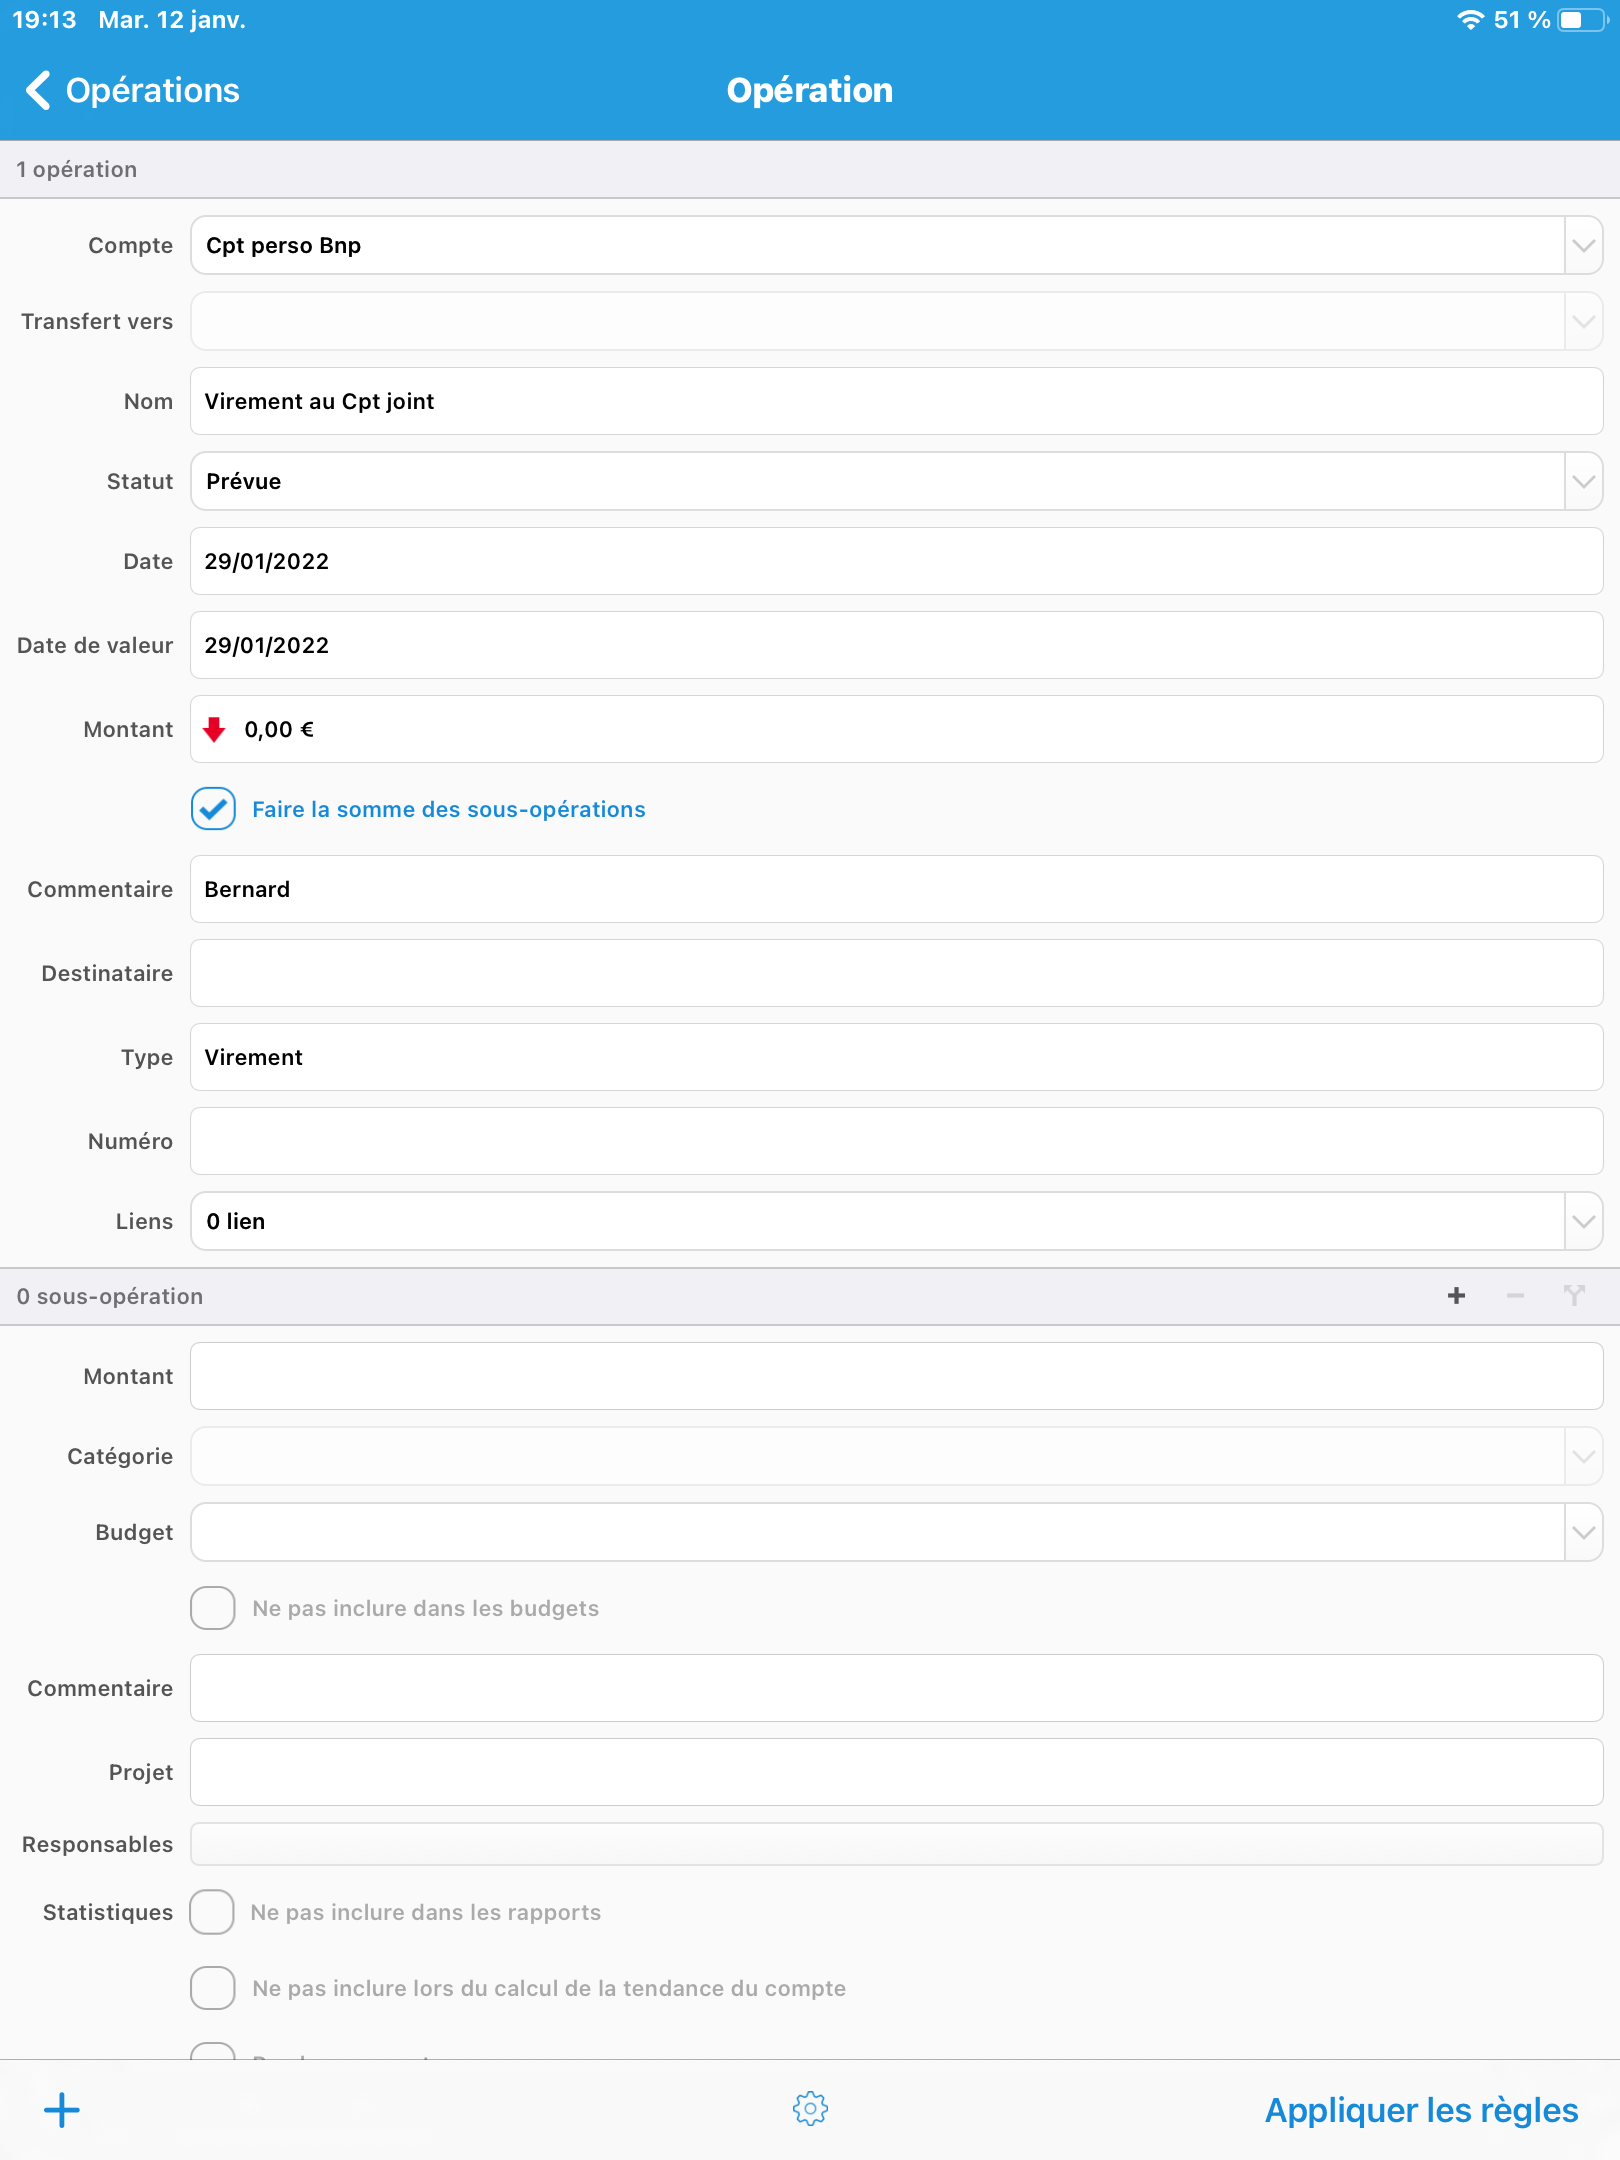Tap the bottom-left plus icon
1620x2160 pixels.
(x=62, y=2110)
